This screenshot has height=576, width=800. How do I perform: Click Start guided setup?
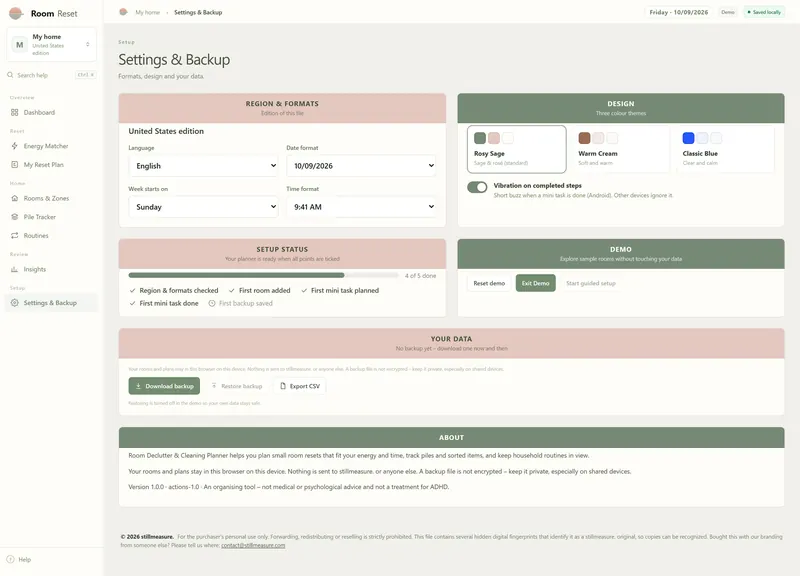[x=591, y=283]
